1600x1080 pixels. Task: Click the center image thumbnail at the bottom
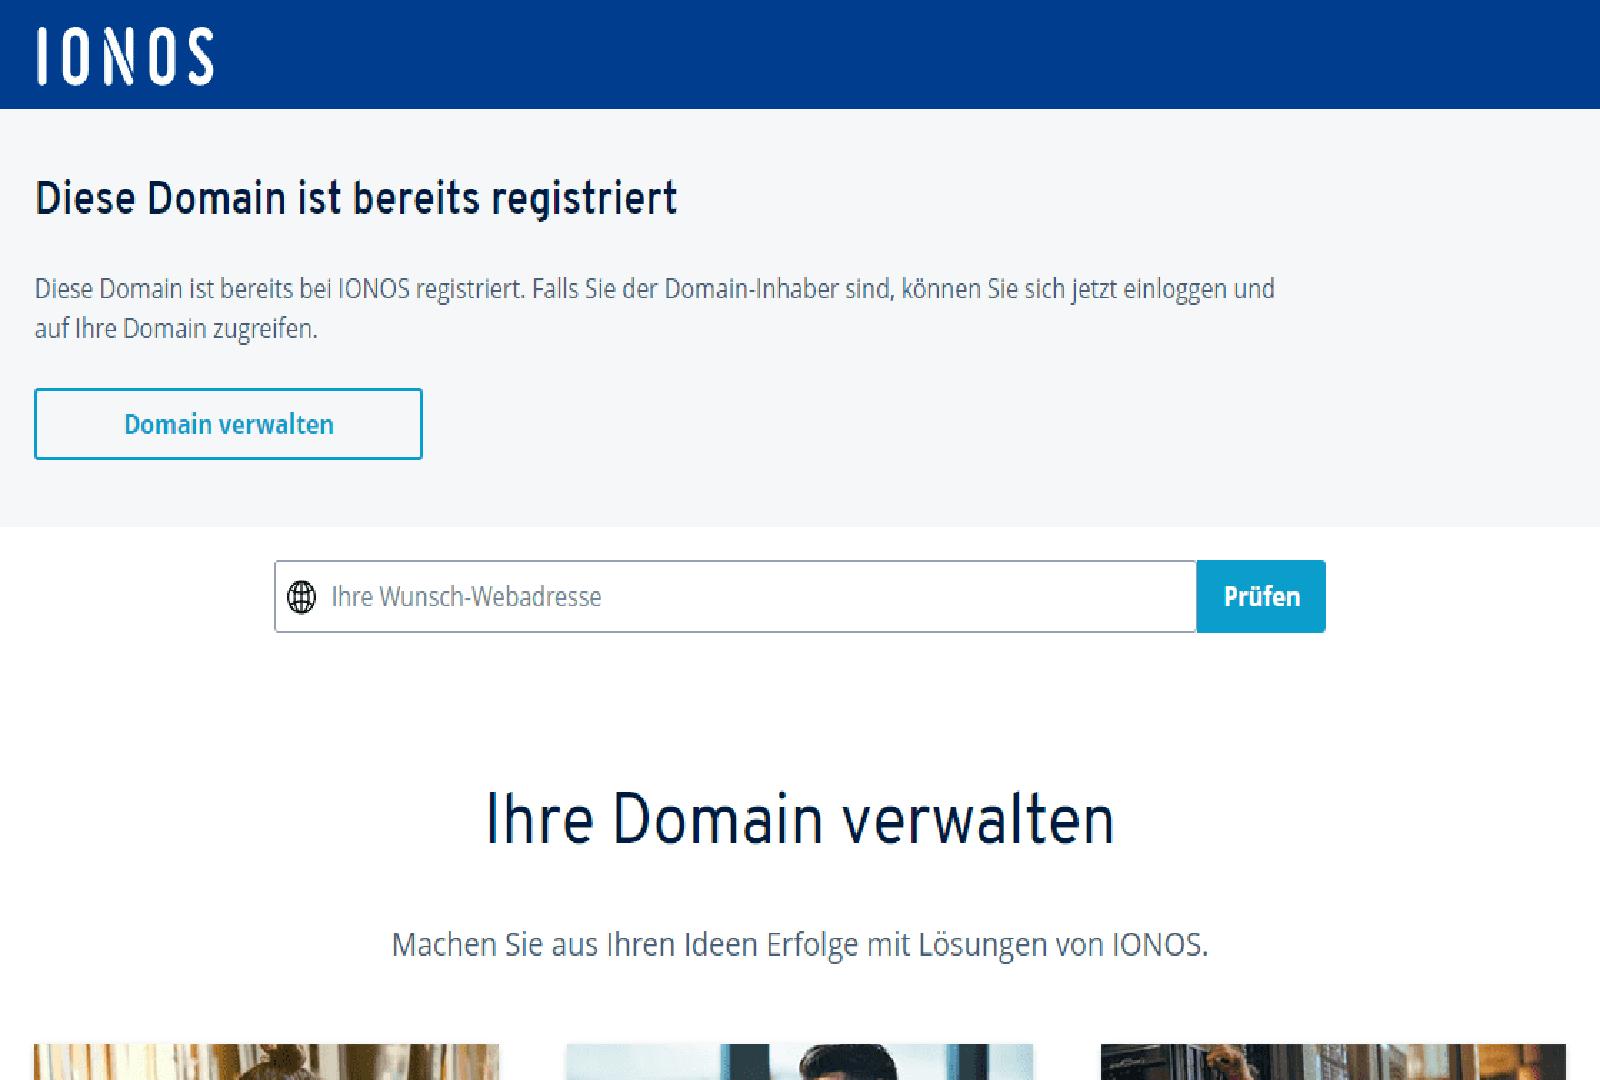(800, 1060)
